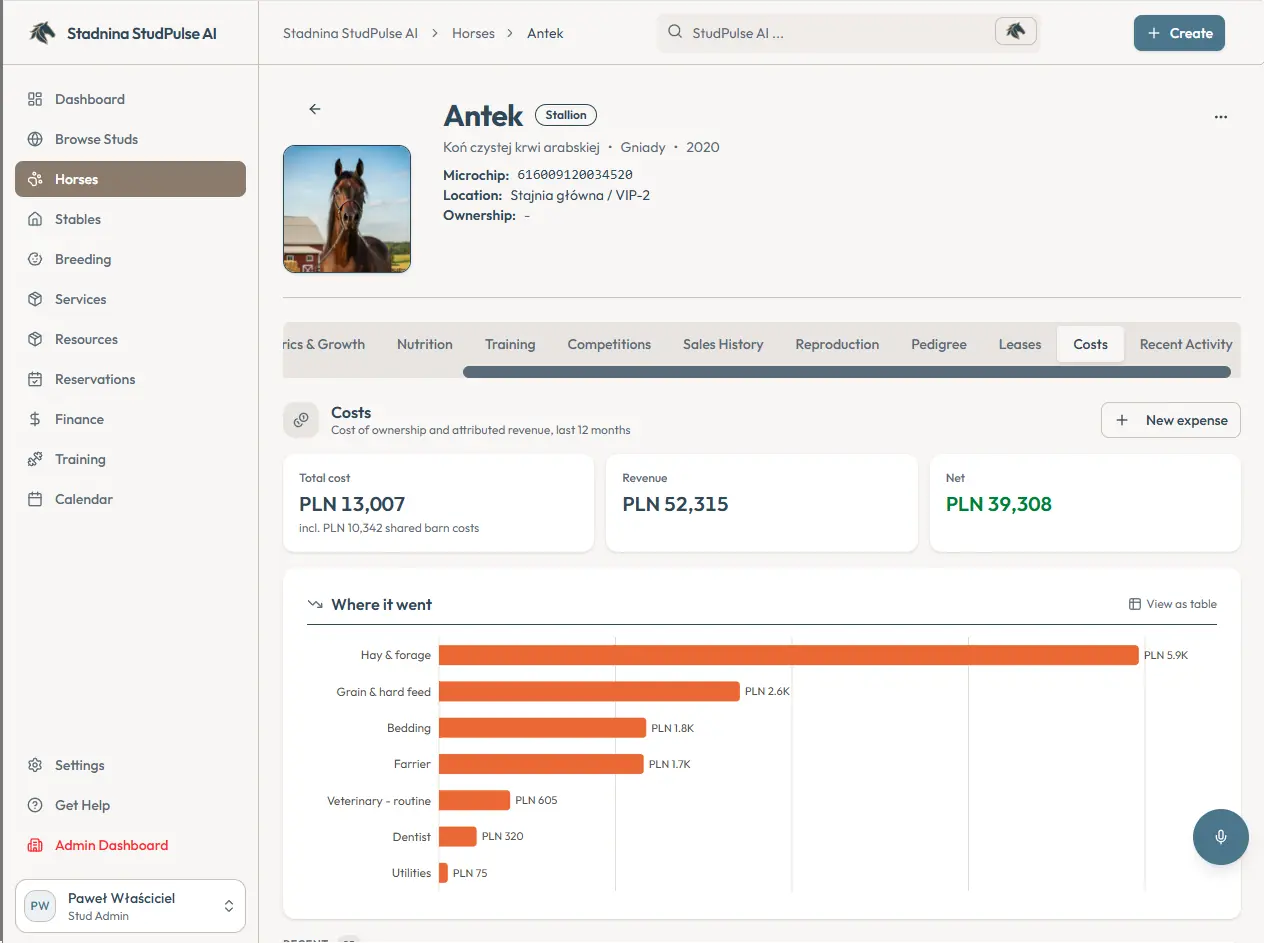Click Antek's horse photo thumbnail
Viewport: 1264px width, 943px height.
tap(347, 209)
